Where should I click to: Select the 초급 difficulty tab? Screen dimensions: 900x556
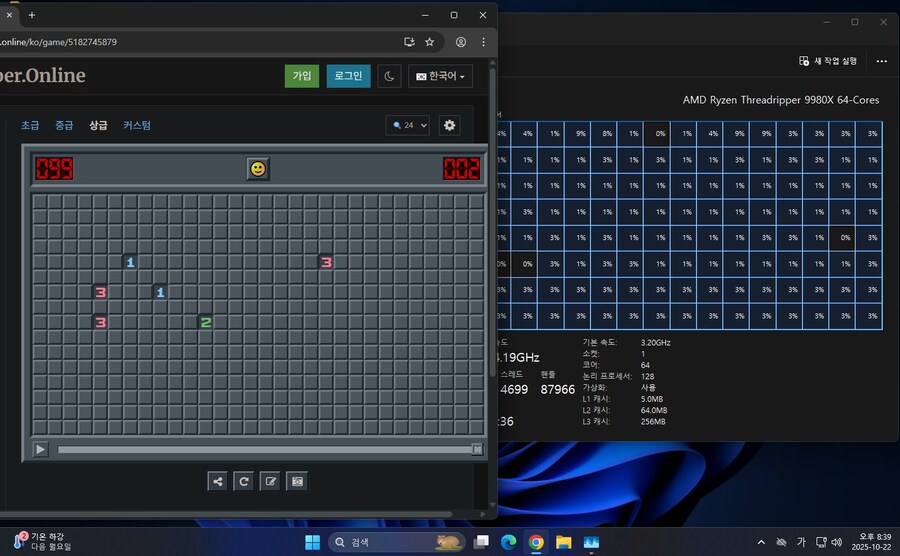(x=30, y=125)
